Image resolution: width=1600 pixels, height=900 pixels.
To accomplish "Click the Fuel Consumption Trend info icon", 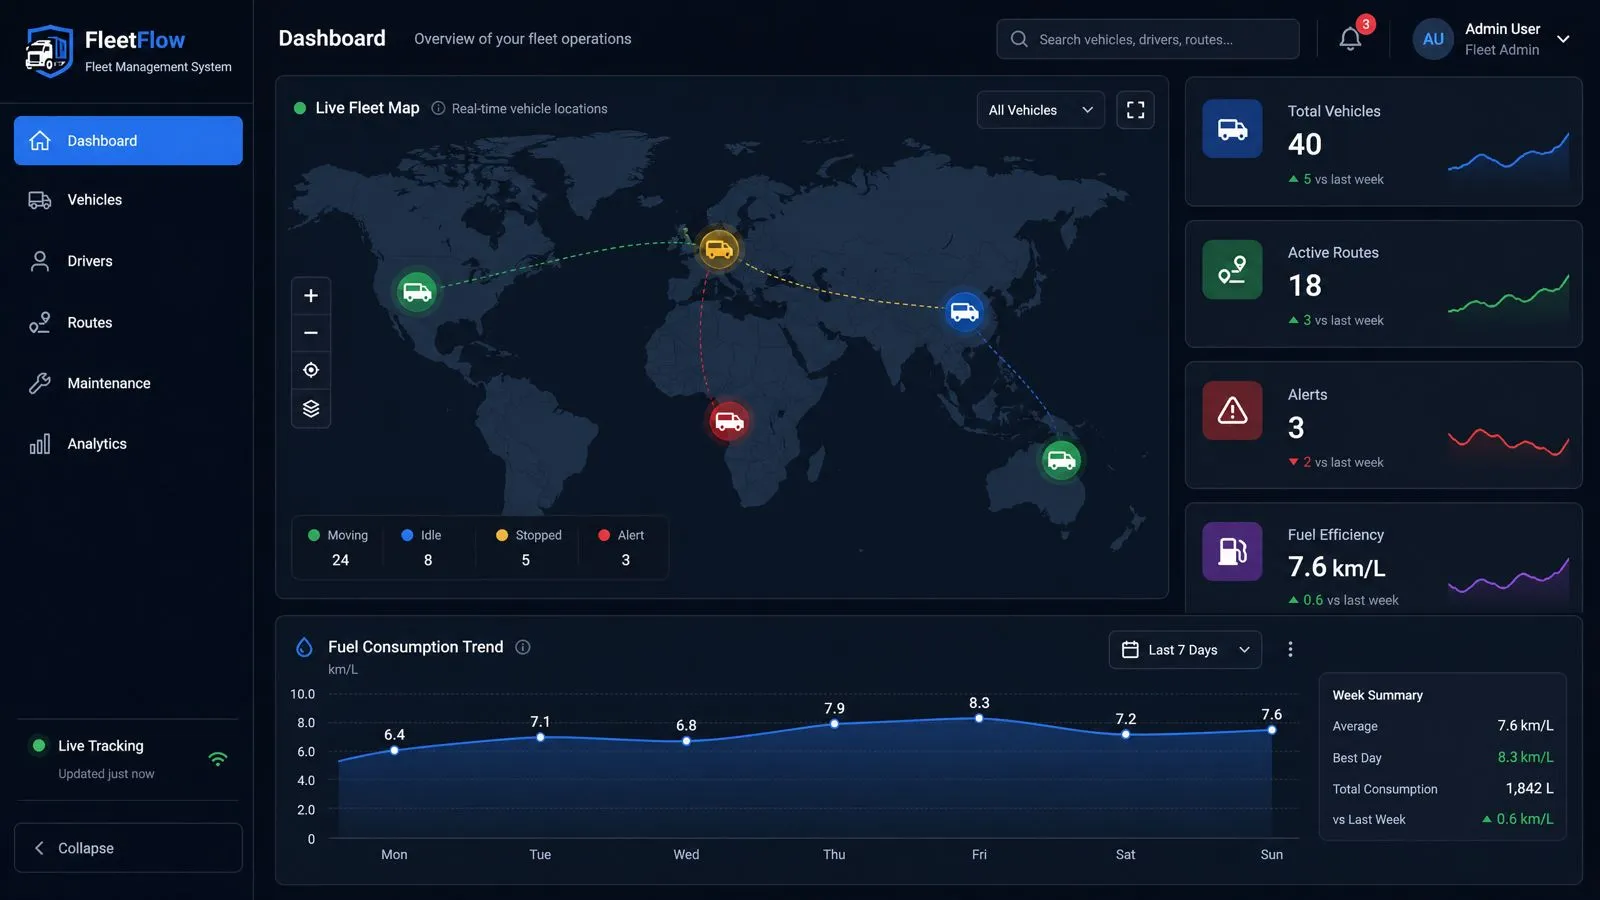I will tap(522, 647).
